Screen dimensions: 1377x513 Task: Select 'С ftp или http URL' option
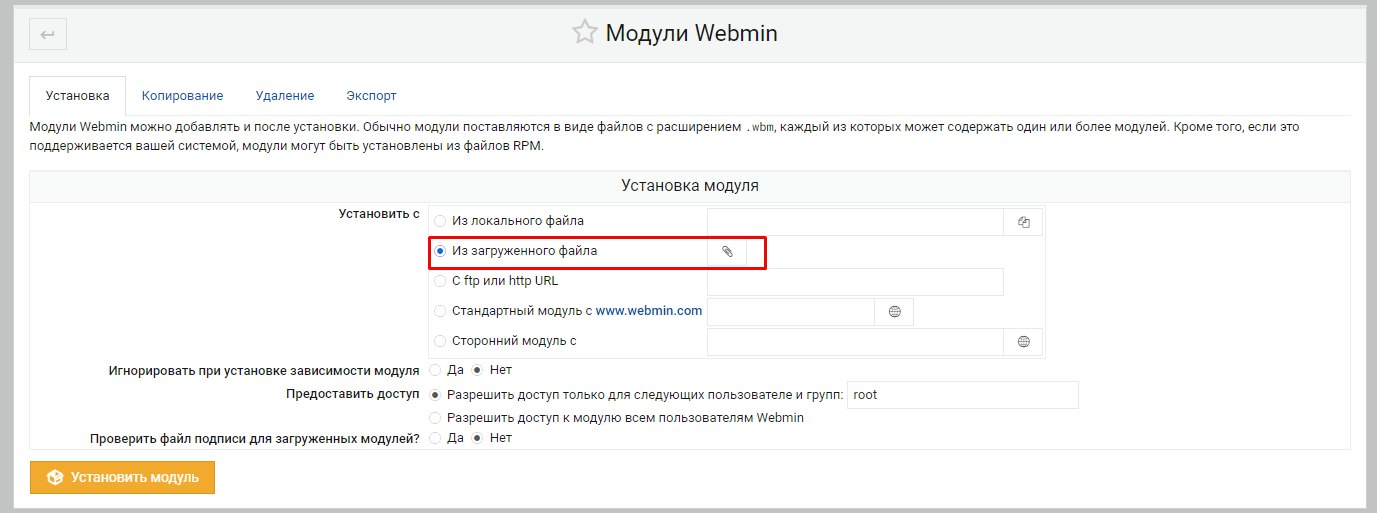pos(440,281)
